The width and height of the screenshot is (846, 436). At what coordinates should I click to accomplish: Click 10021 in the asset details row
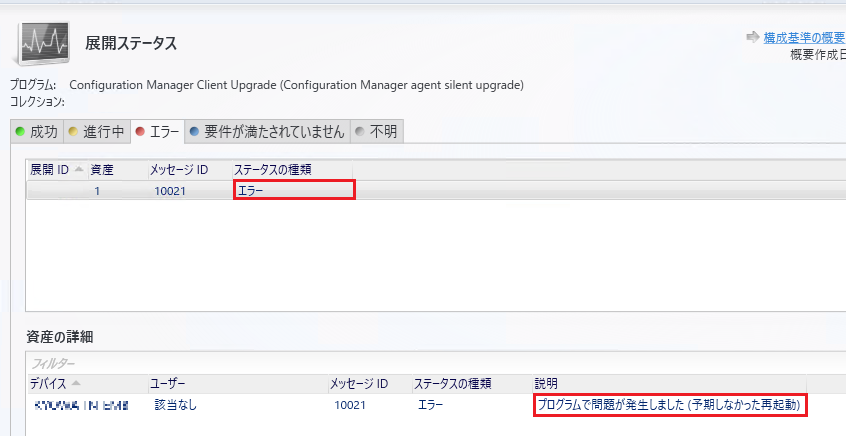350,405
